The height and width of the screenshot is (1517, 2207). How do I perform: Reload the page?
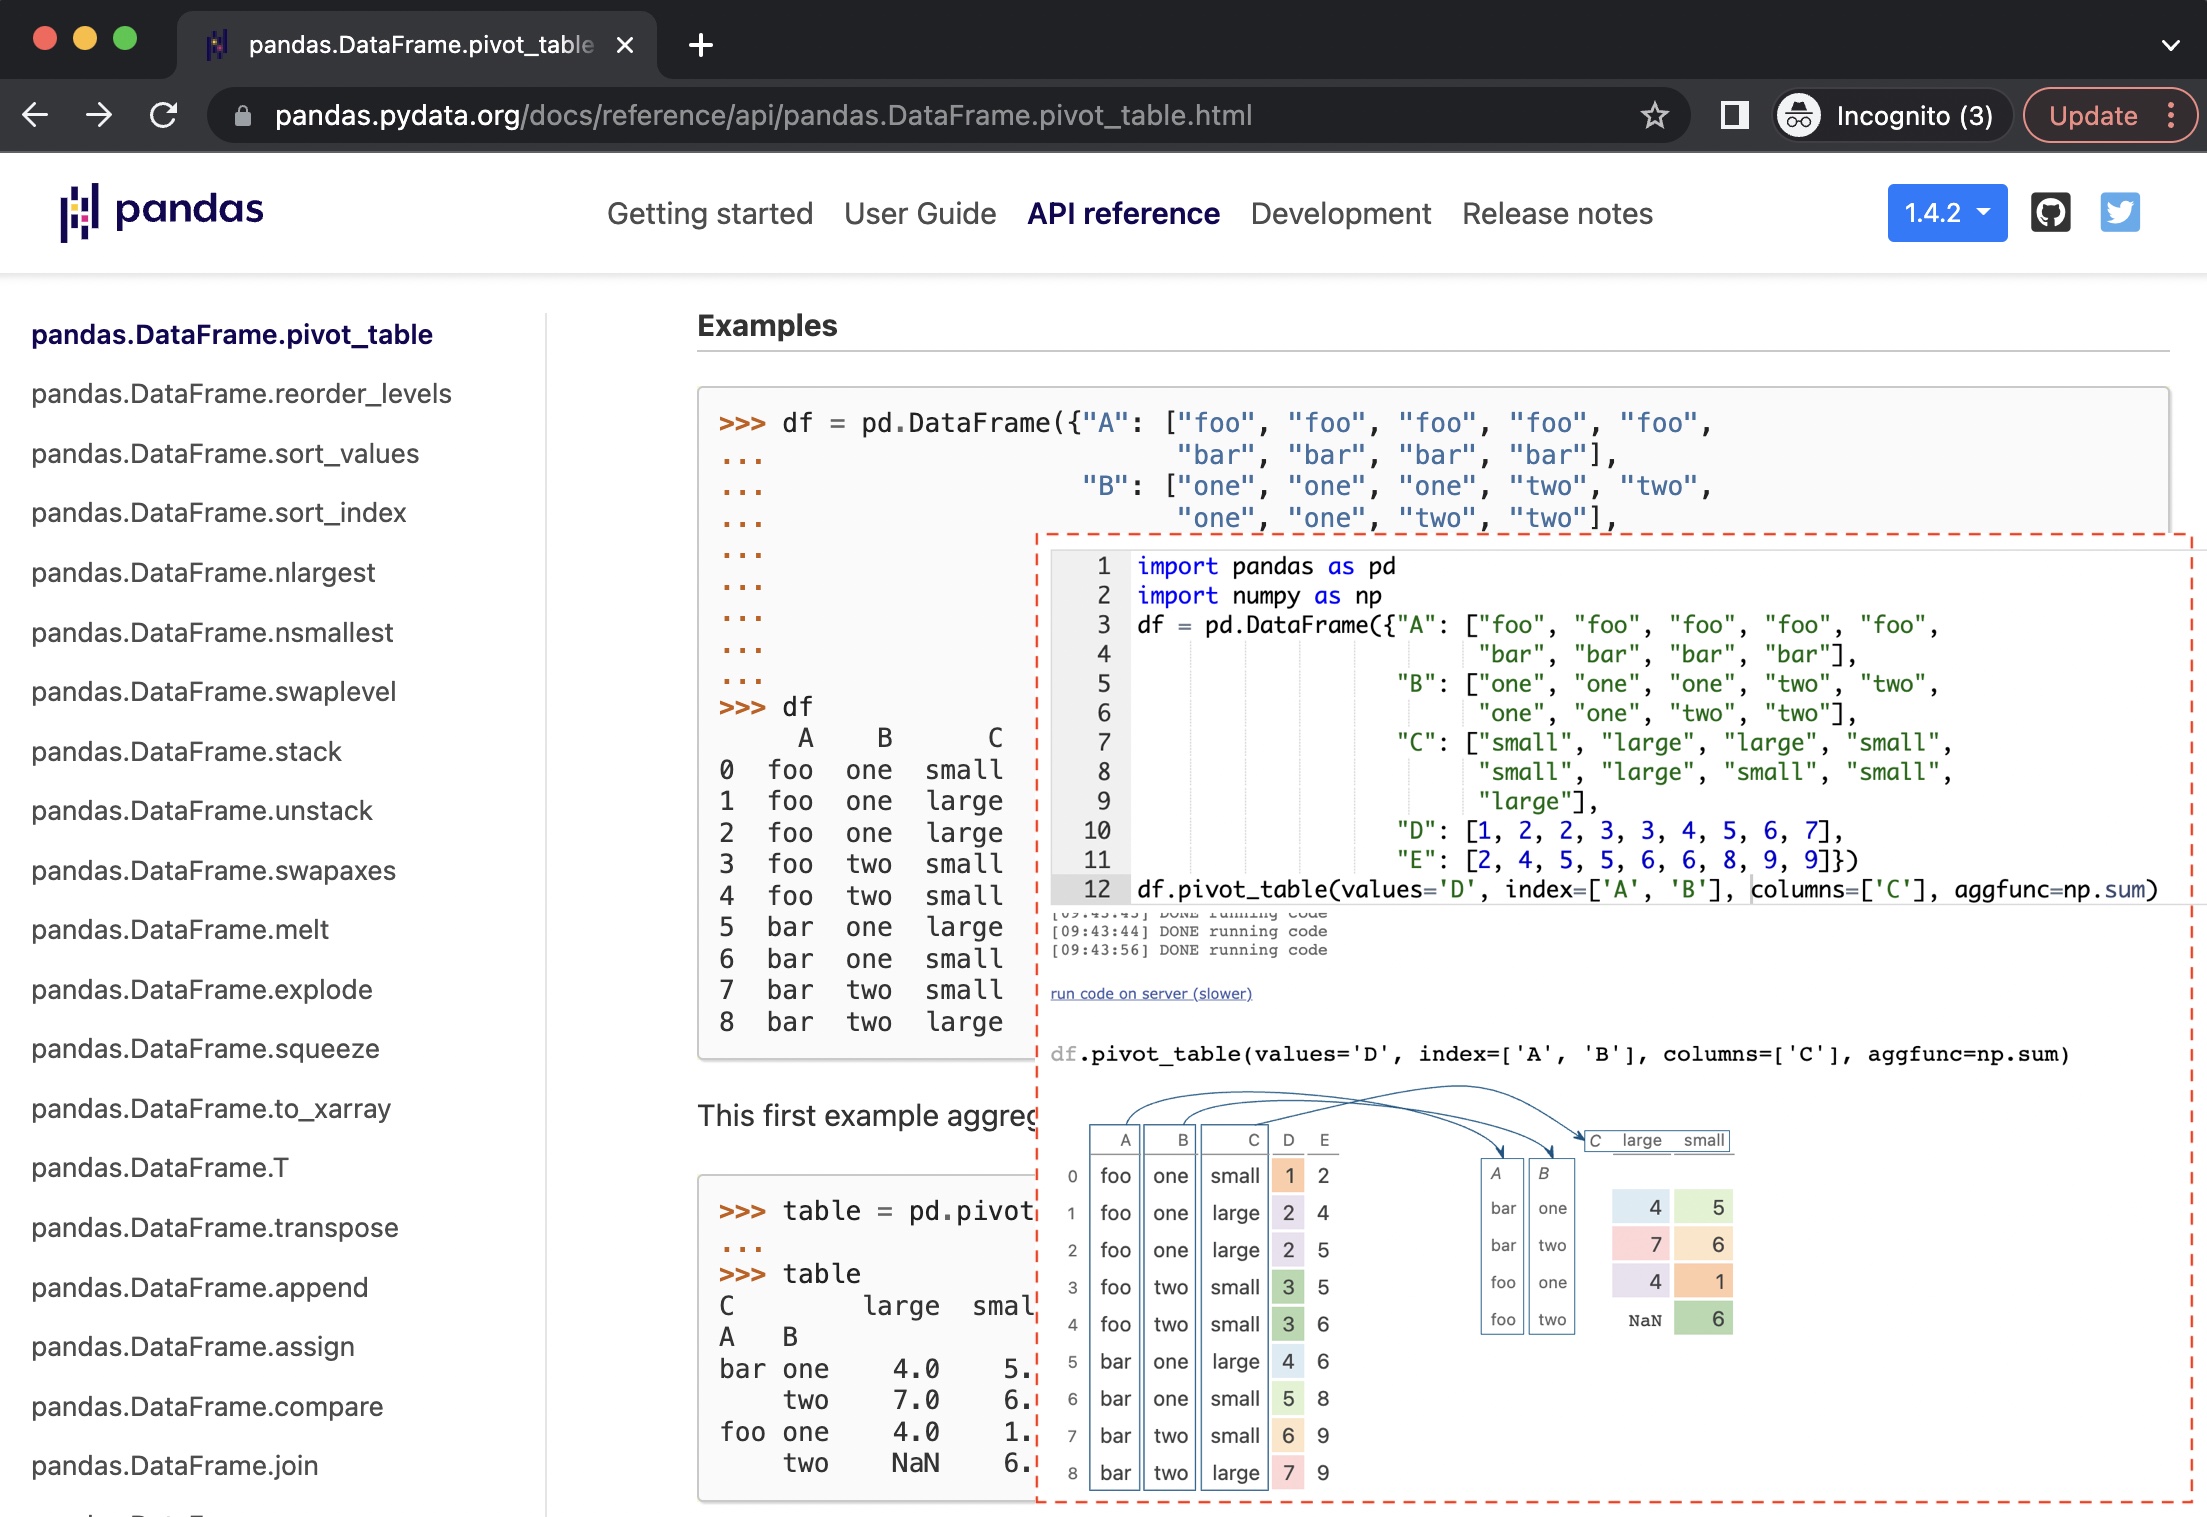(x=164, y=116)
